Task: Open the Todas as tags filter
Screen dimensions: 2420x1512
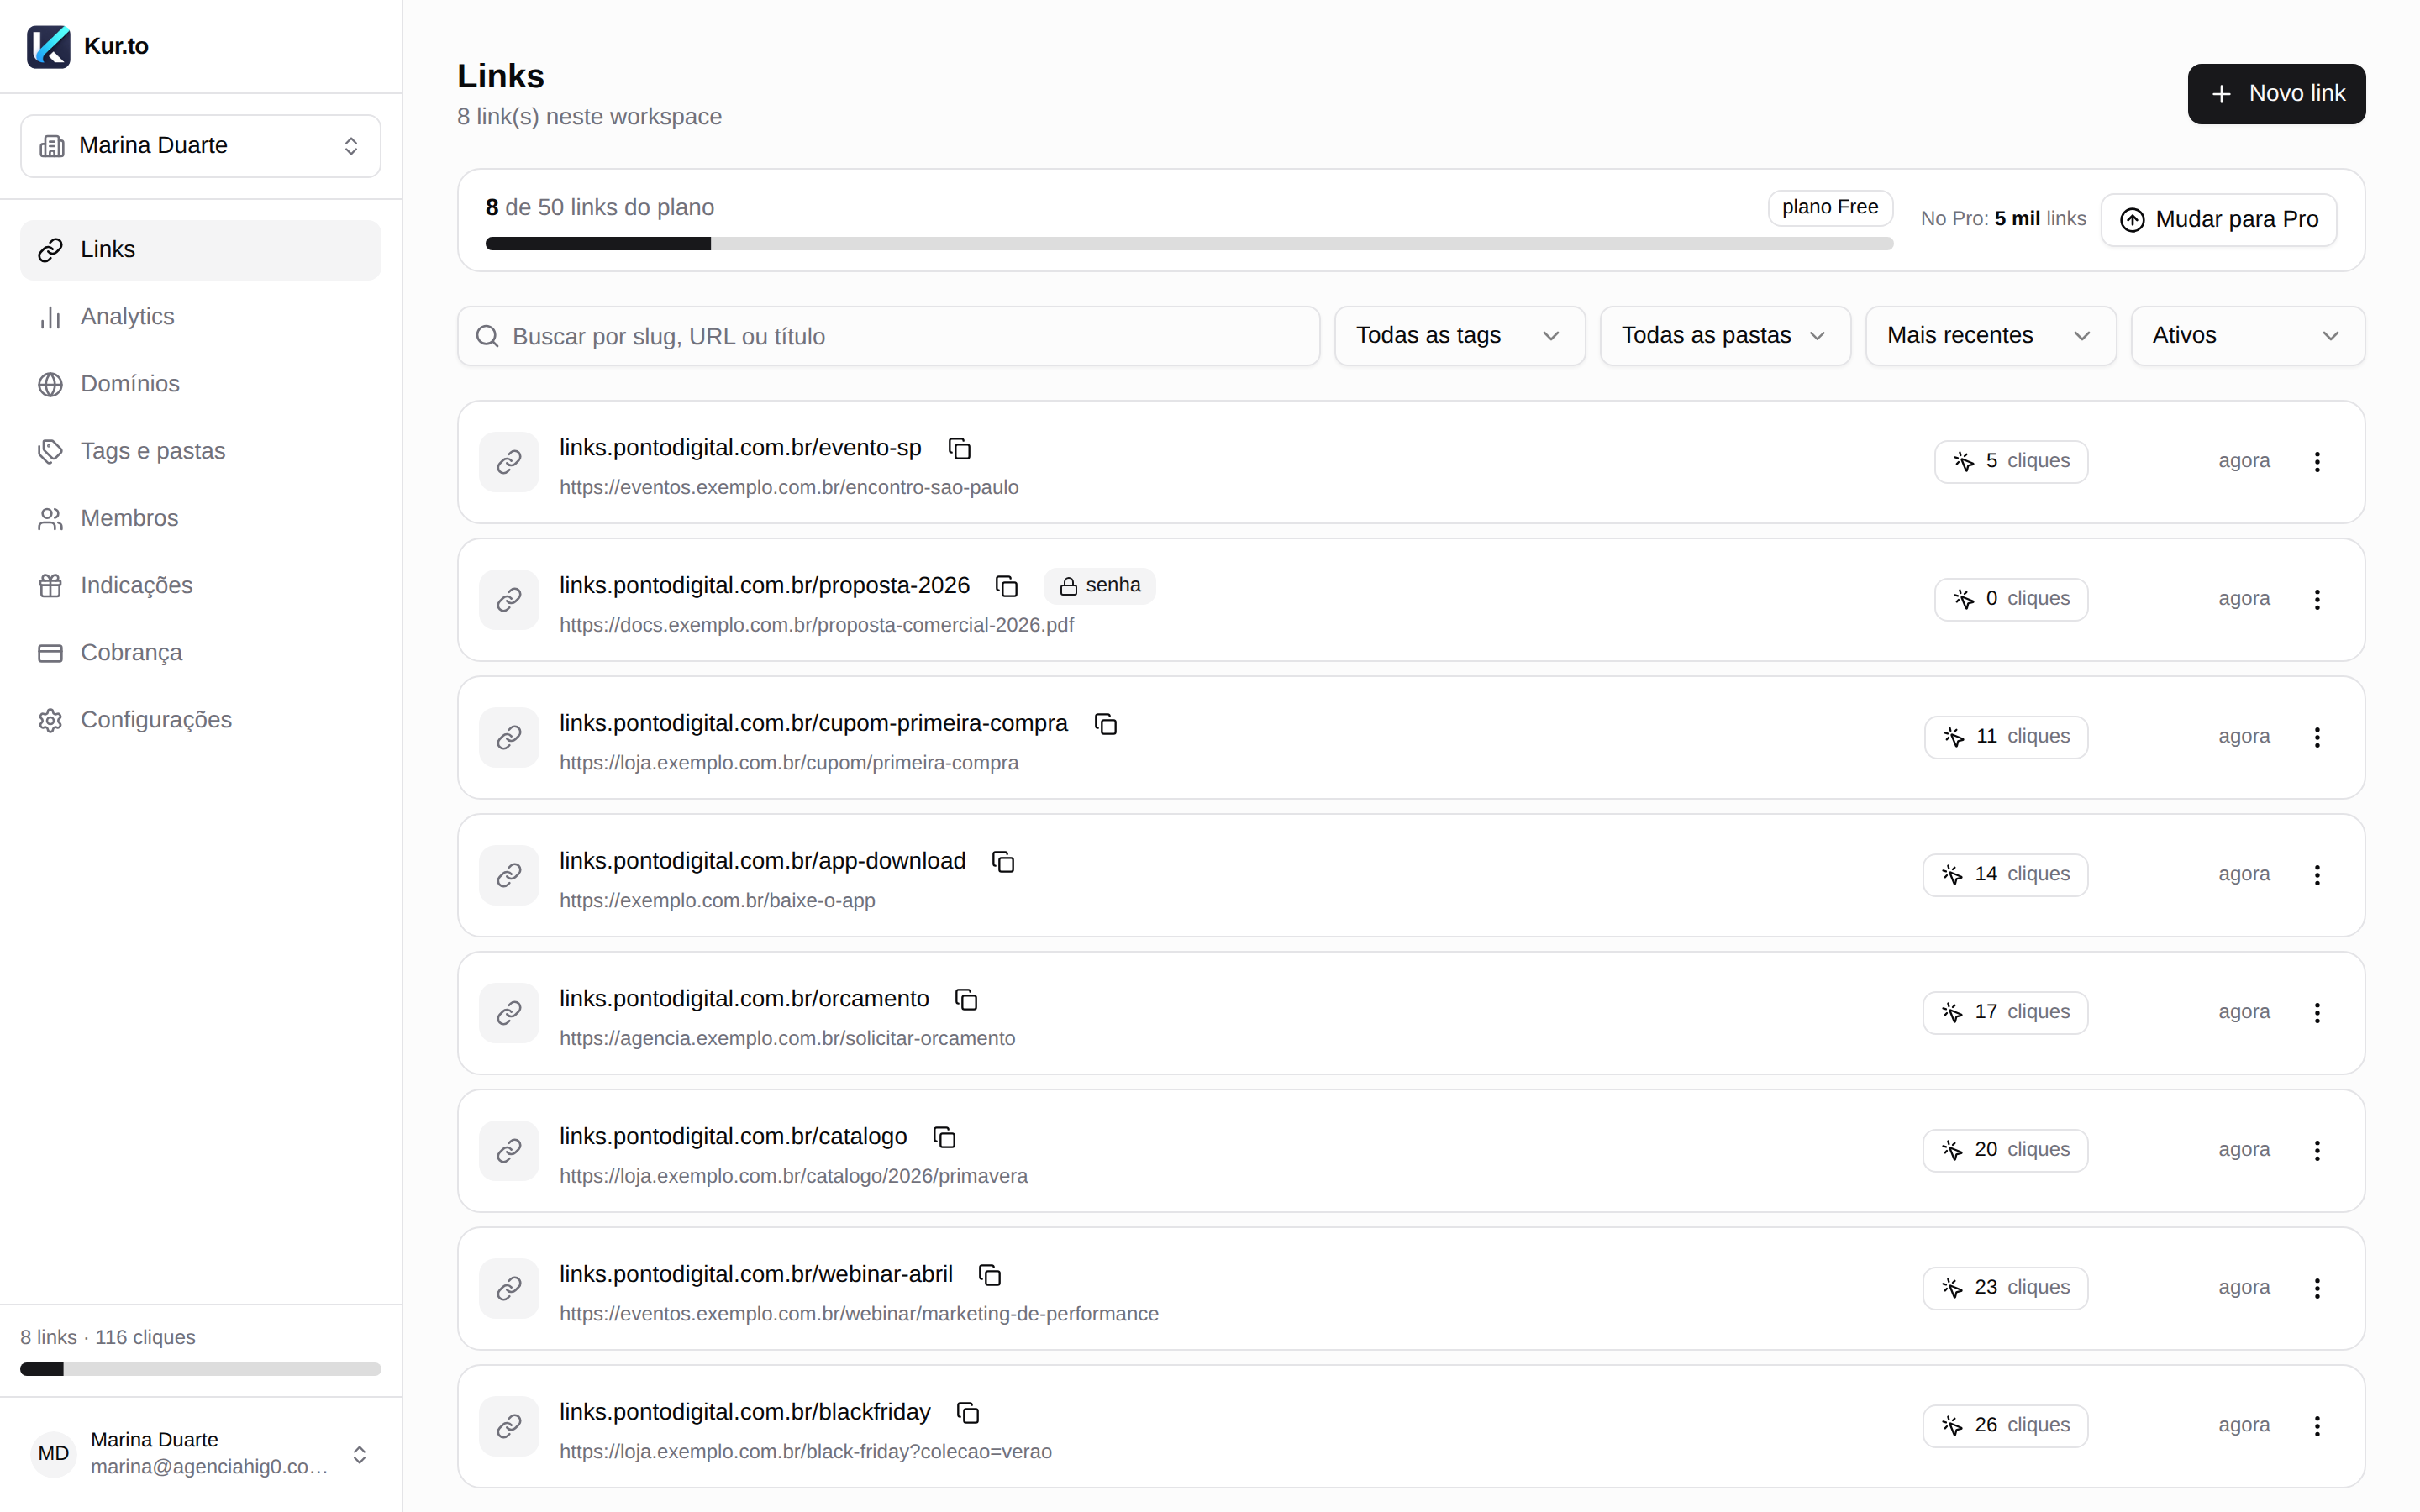Action: pyautogui.click(x=1460, y=336)
